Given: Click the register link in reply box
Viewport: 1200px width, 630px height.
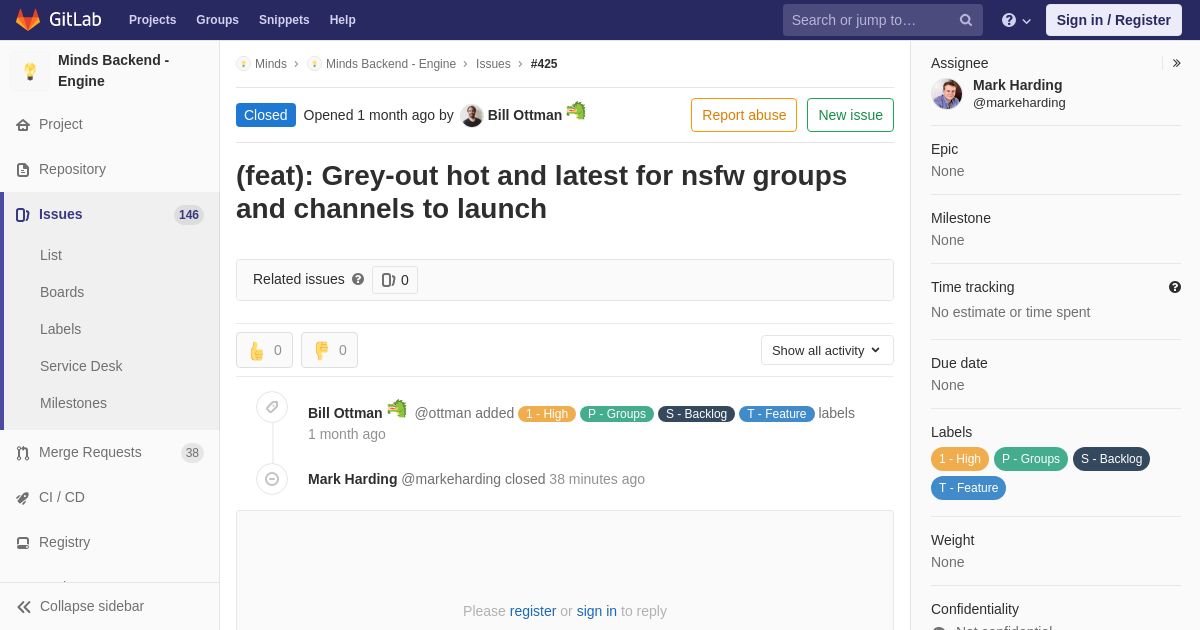Looking at the screenshot, I should pos(533,611).
